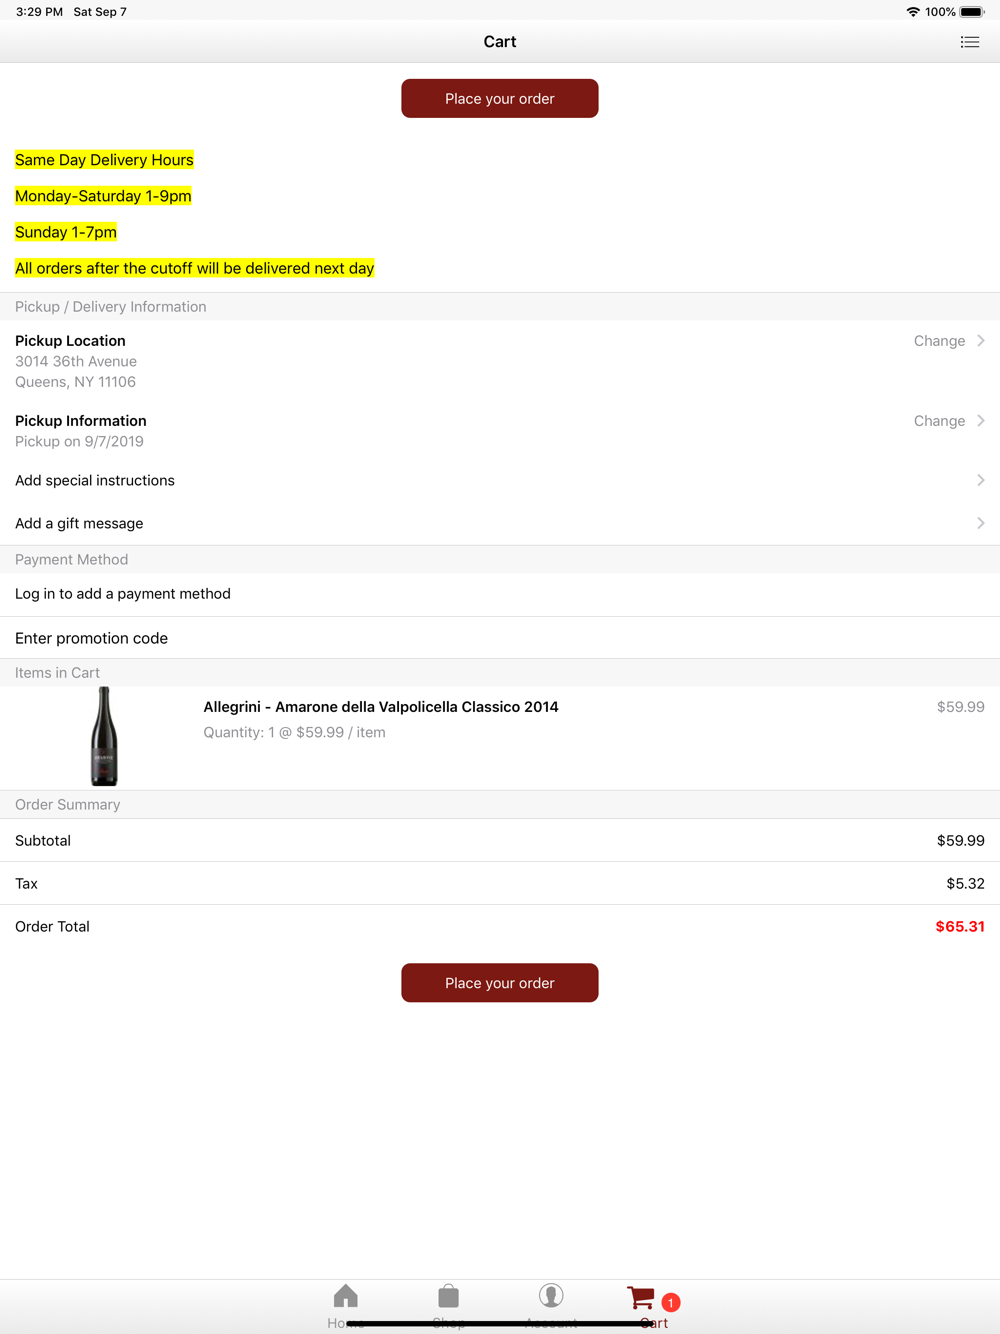Change the Pickup Location
The image size is (1000, 1334).
tap(939, 341)
